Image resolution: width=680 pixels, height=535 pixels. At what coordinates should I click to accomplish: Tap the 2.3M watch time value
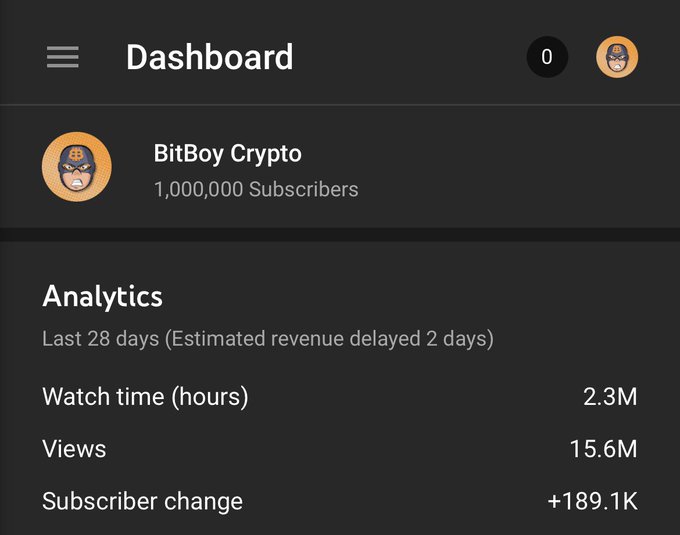610,397
